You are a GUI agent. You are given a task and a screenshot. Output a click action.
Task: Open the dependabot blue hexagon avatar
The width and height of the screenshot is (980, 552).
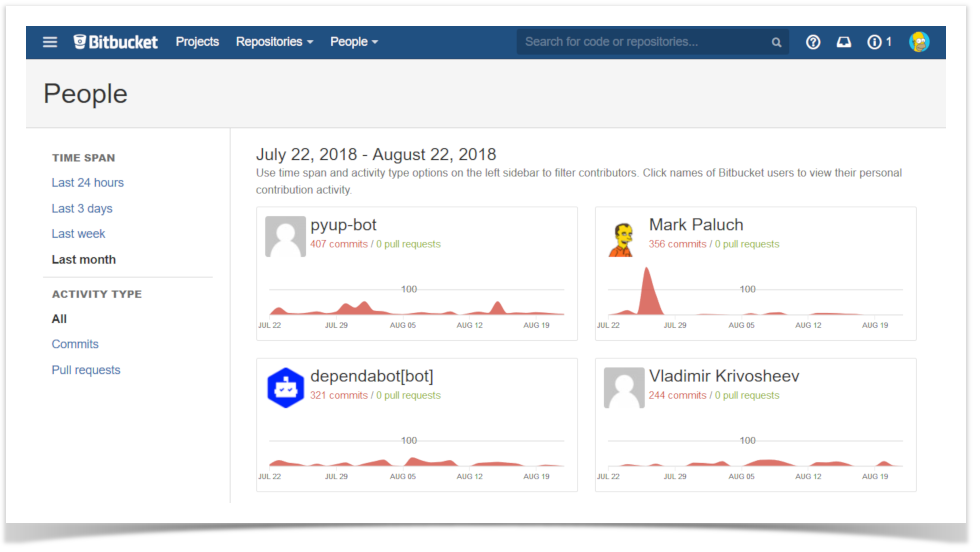pos(286,388)
